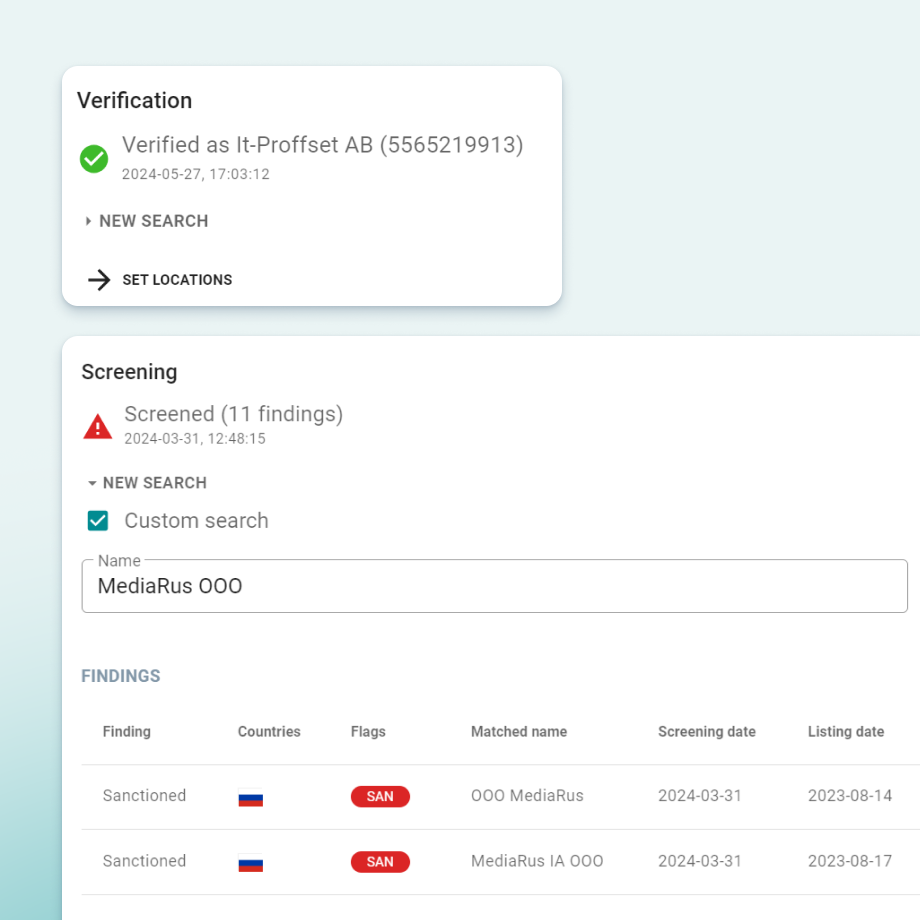Click the Verification card title
Image resolution: width=920 pixels, height=920 pixels.
tap(134, 100)
